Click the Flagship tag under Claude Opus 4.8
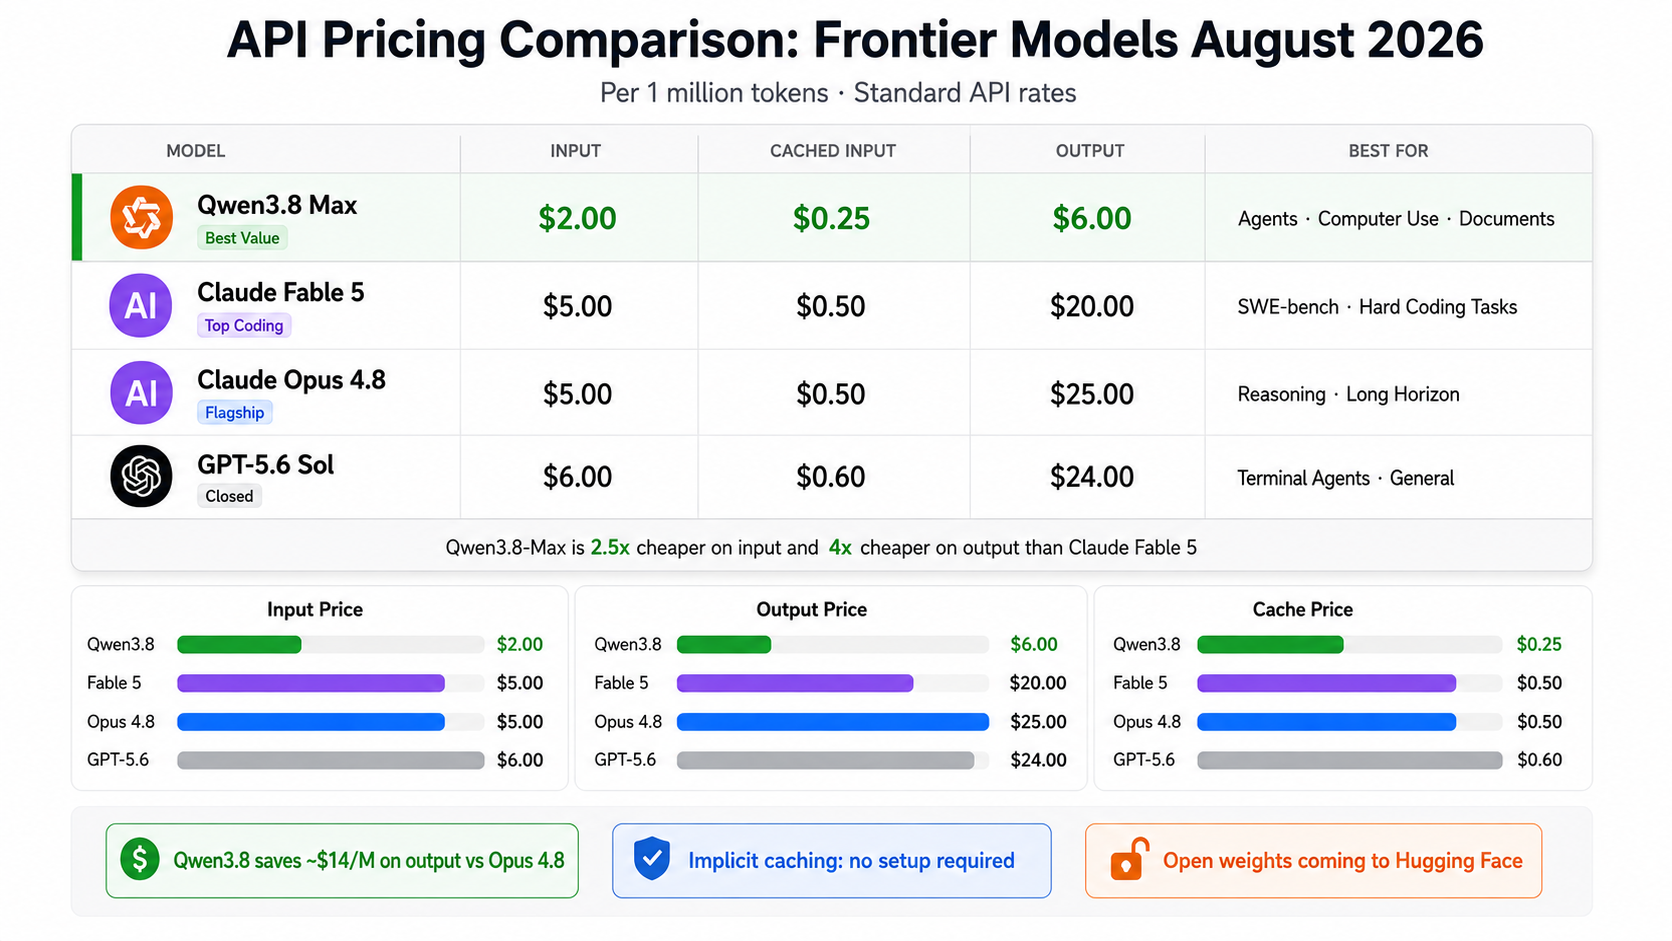The image size is (1672, 941). [x=235, y=412]
